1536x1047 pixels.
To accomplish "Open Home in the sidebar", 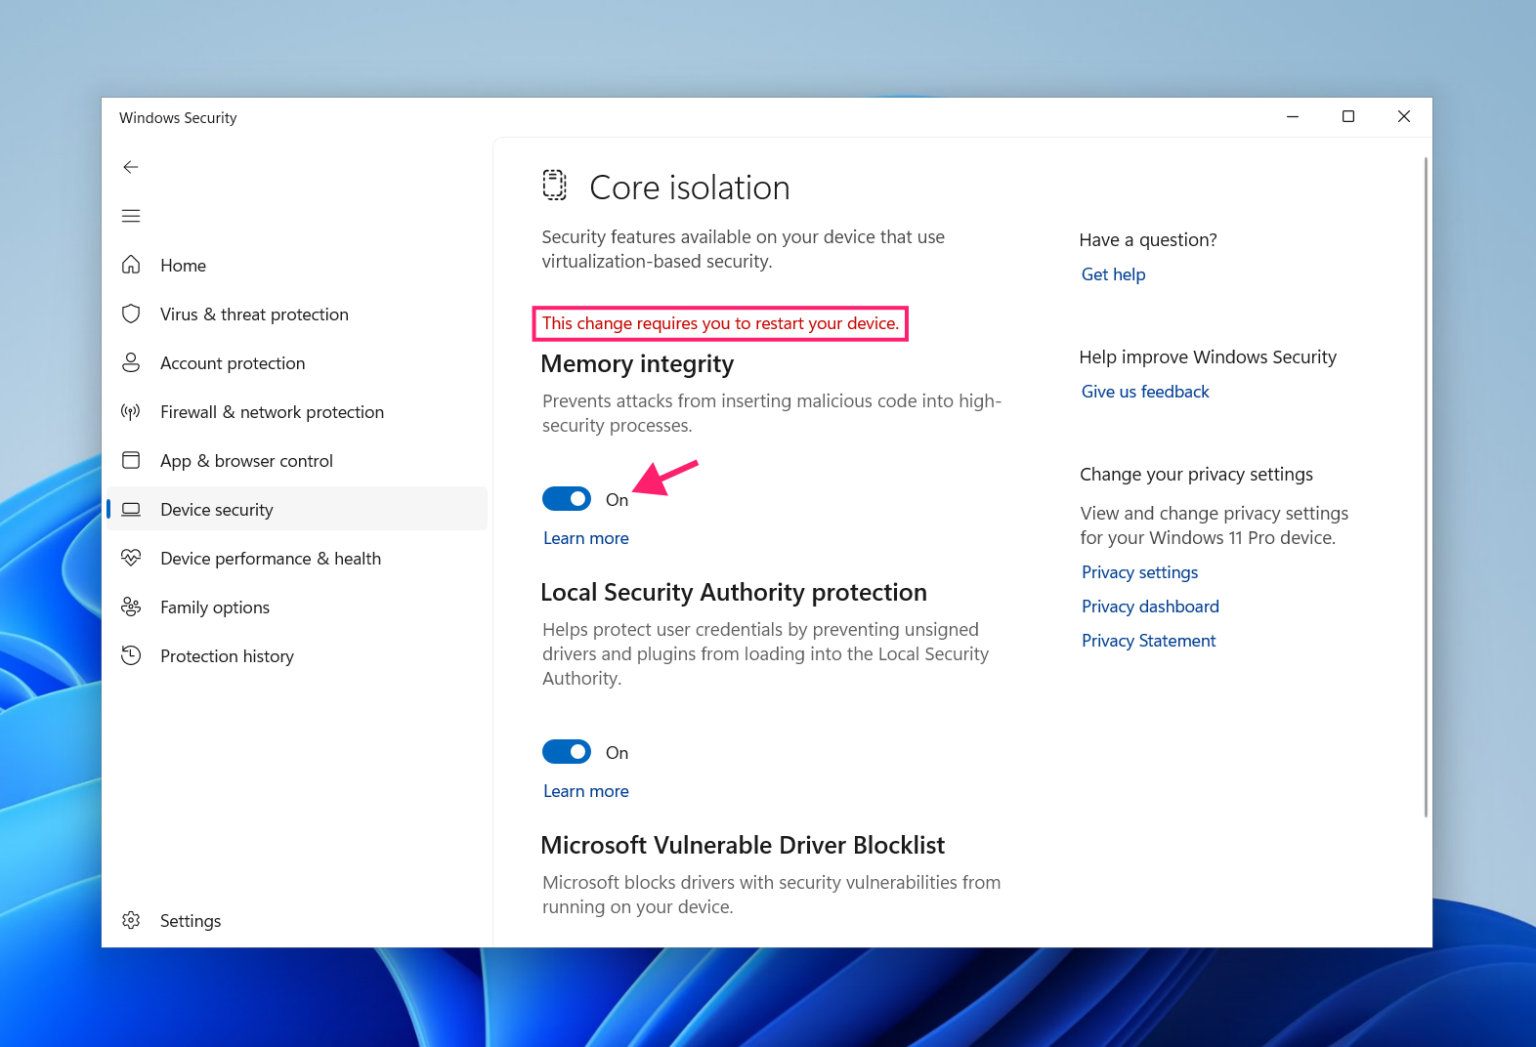I will (x=296, y=265).
